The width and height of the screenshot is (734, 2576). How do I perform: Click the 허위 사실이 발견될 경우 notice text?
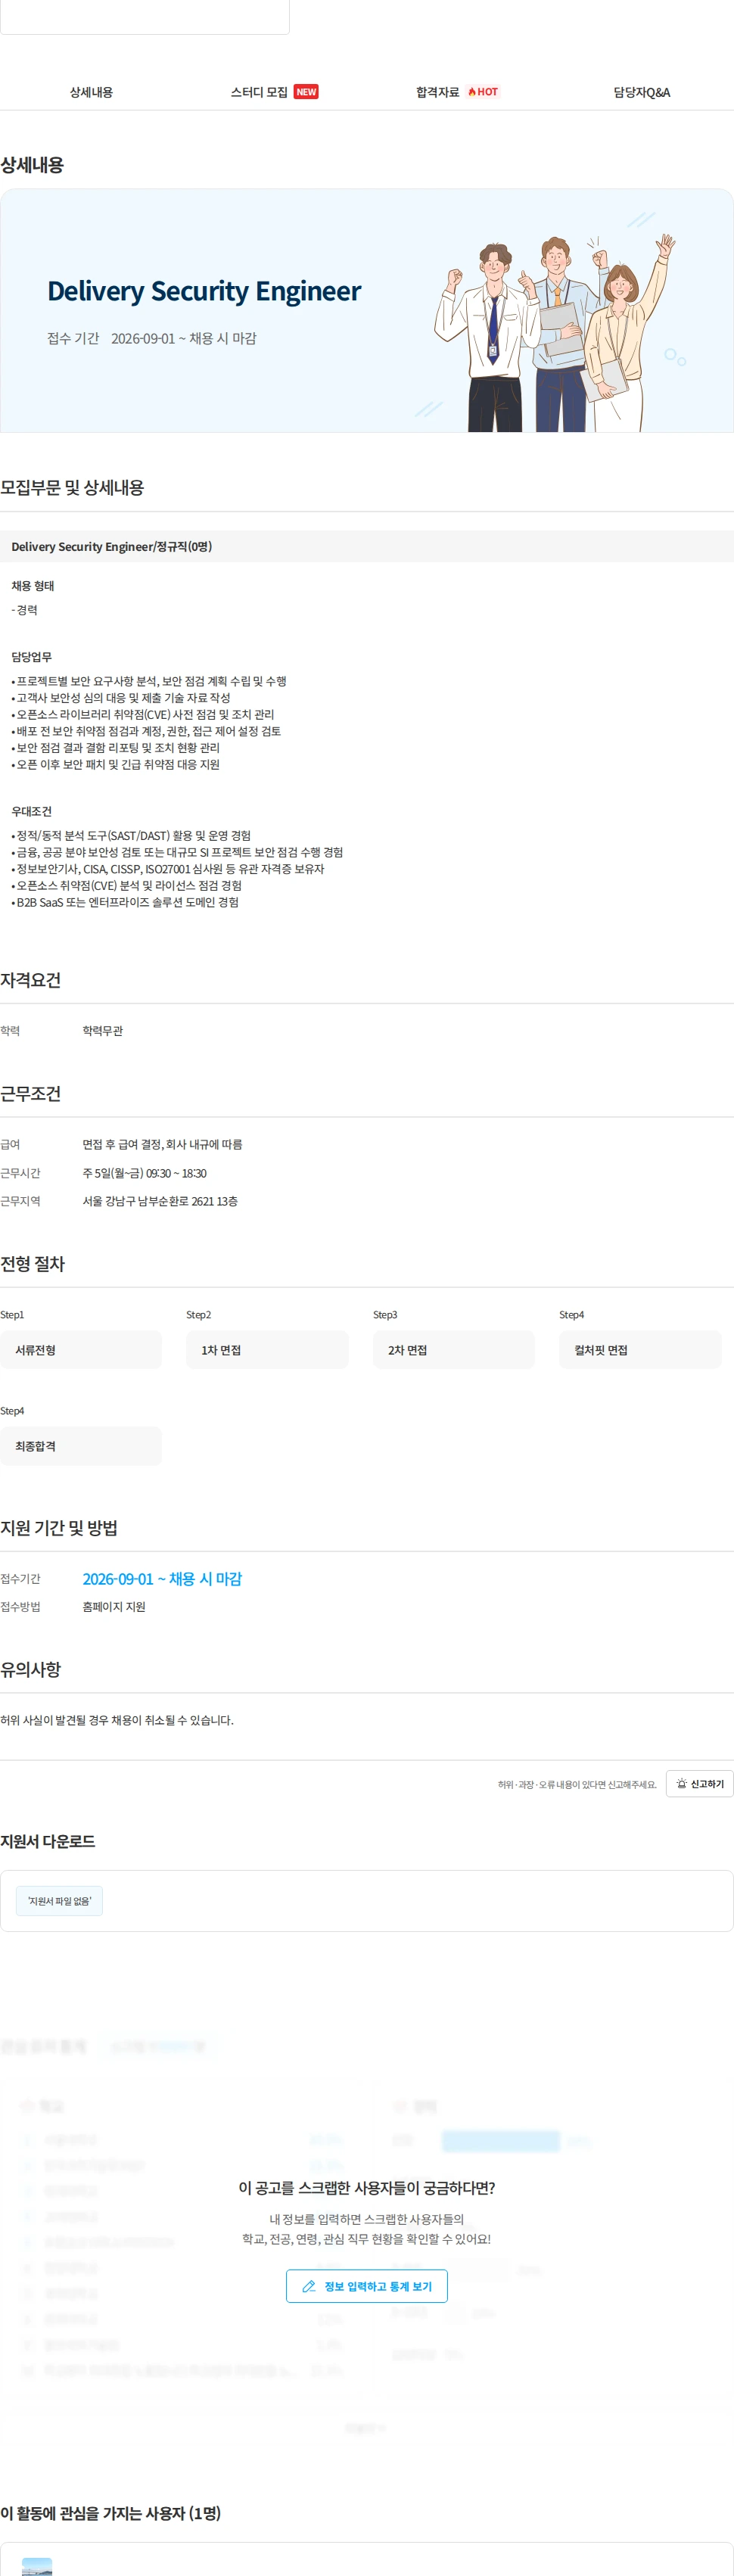pyautogui.click(x=117, y=1719)
